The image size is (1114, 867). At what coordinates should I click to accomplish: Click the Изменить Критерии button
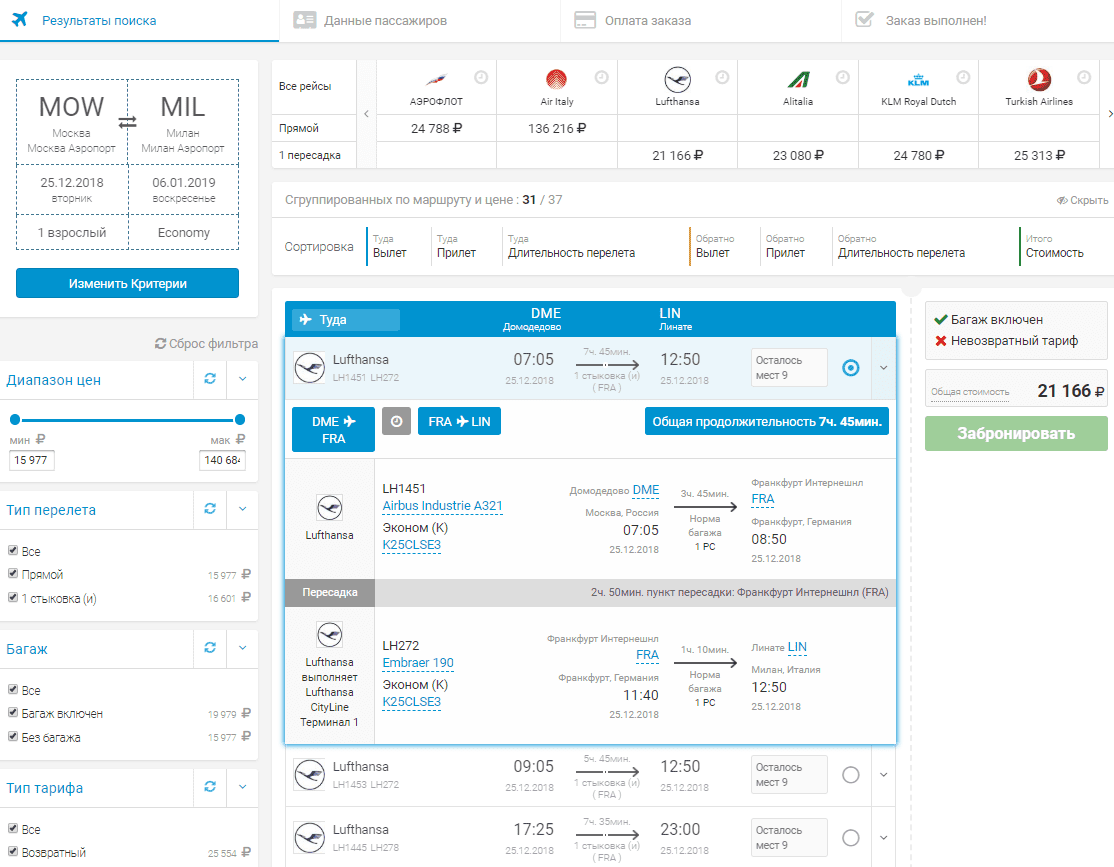pyautogui.click(x=127, y=283)
